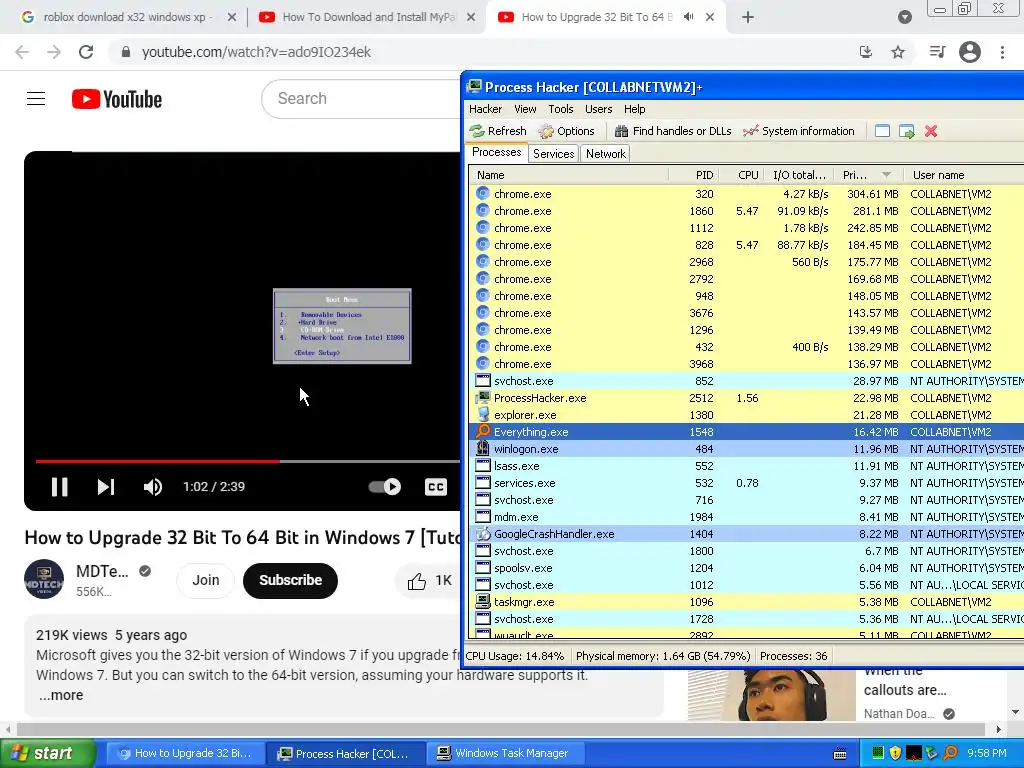Viewport: 1024px width, 768px height.
Task: Reload the page in Chrome
Action: coord(86,52)
